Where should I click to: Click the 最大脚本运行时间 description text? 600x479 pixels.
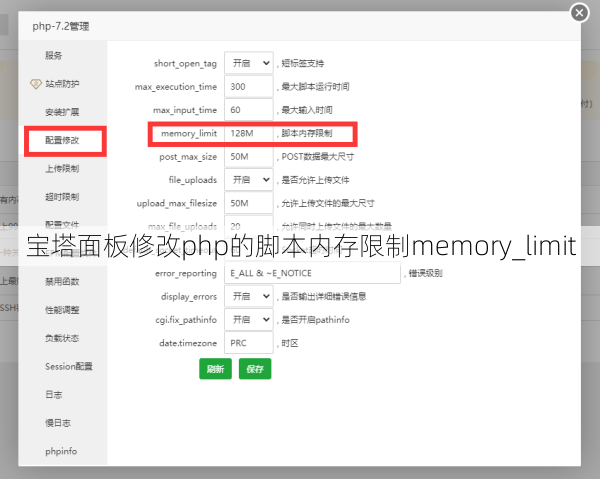[315, 86]
